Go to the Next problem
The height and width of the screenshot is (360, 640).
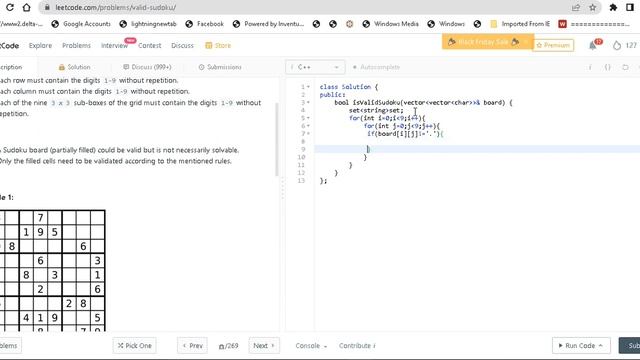[264, 346]
